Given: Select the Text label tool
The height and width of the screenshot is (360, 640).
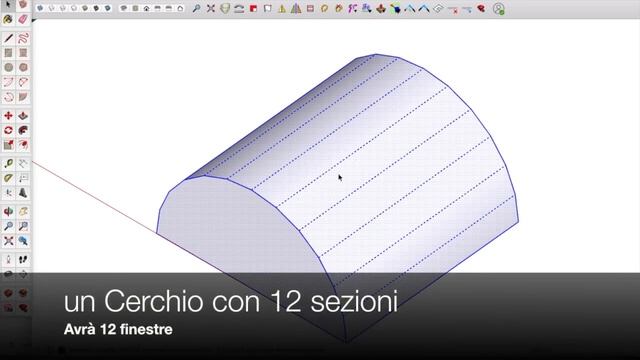Looking at the screenshot, I should pos(23,178).
